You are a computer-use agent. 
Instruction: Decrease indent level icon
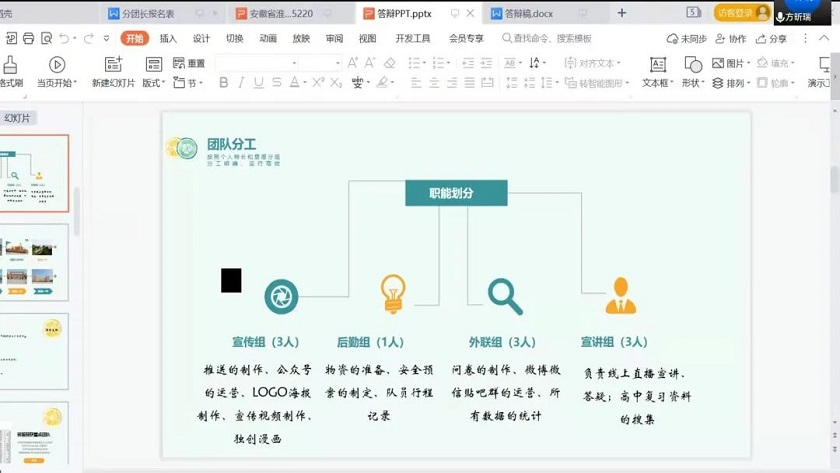click(468, 63)
